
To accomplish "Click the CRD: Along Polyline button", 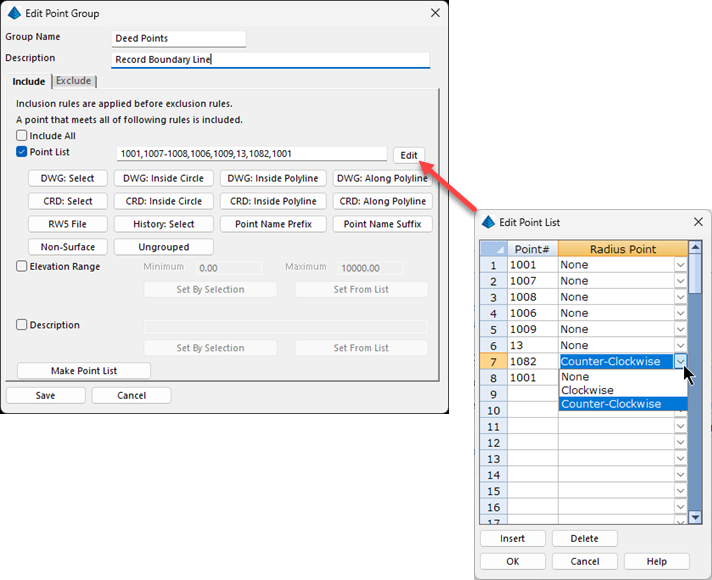I will [382, 201].
